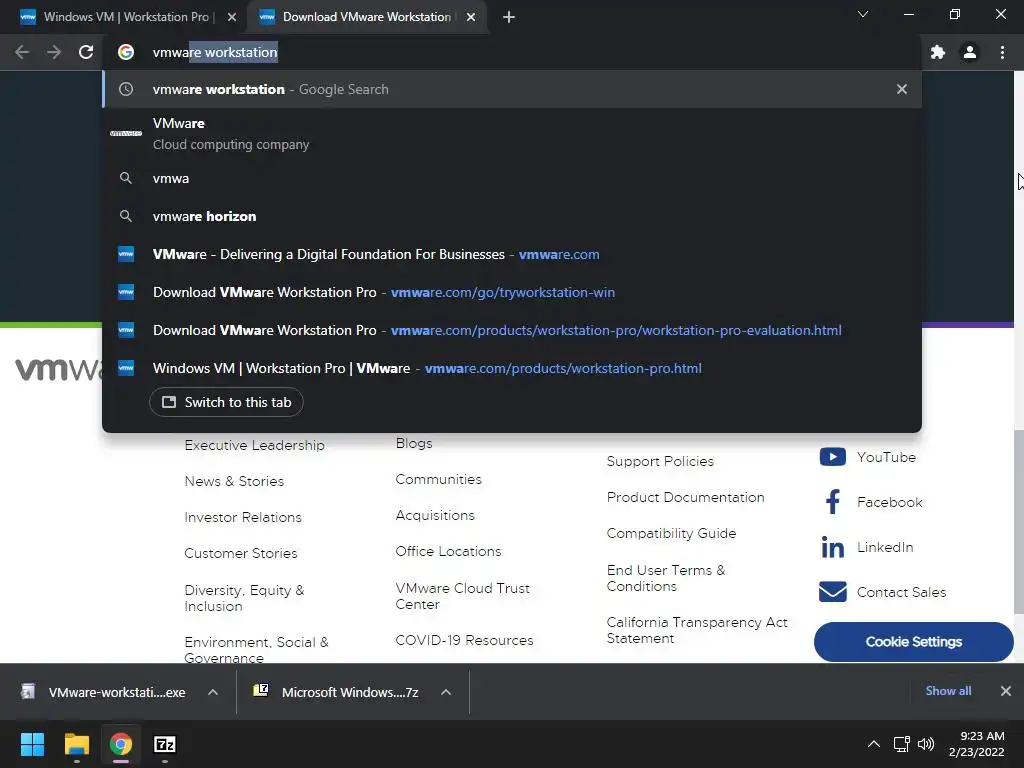Open Blogs footer link
The image size is (1024, 768).
[414, 443]
